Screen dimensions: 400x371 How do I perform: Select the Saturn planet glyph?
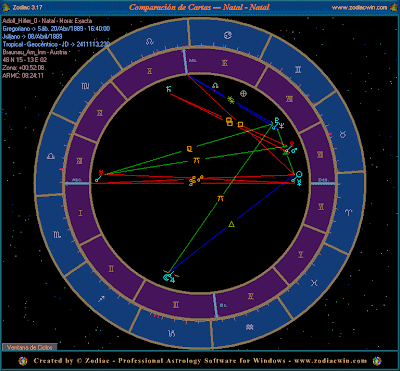pos(169,89)
